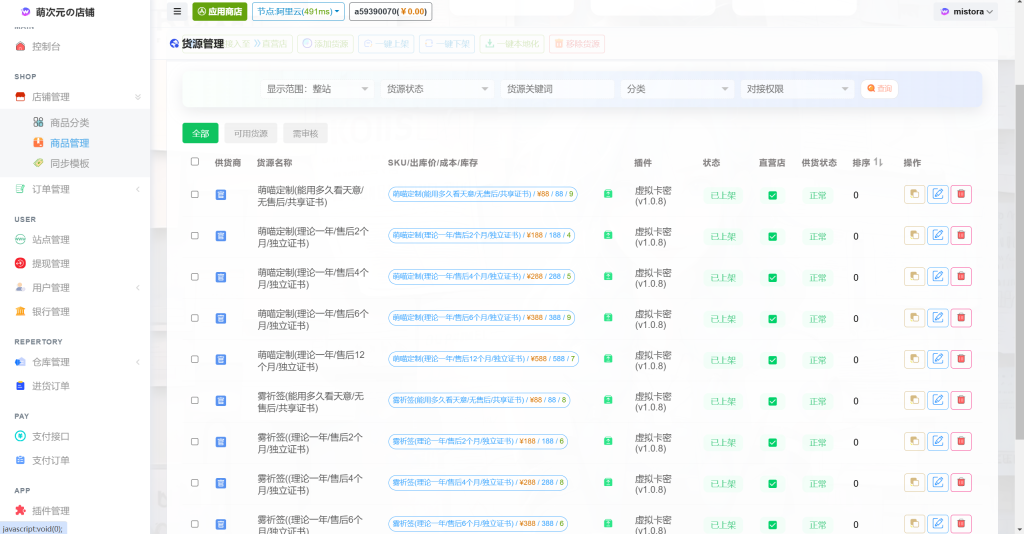The height and width of the screenshot is (534, 1024).
Task: Open the mistora user menu
Action: point(967,12)
